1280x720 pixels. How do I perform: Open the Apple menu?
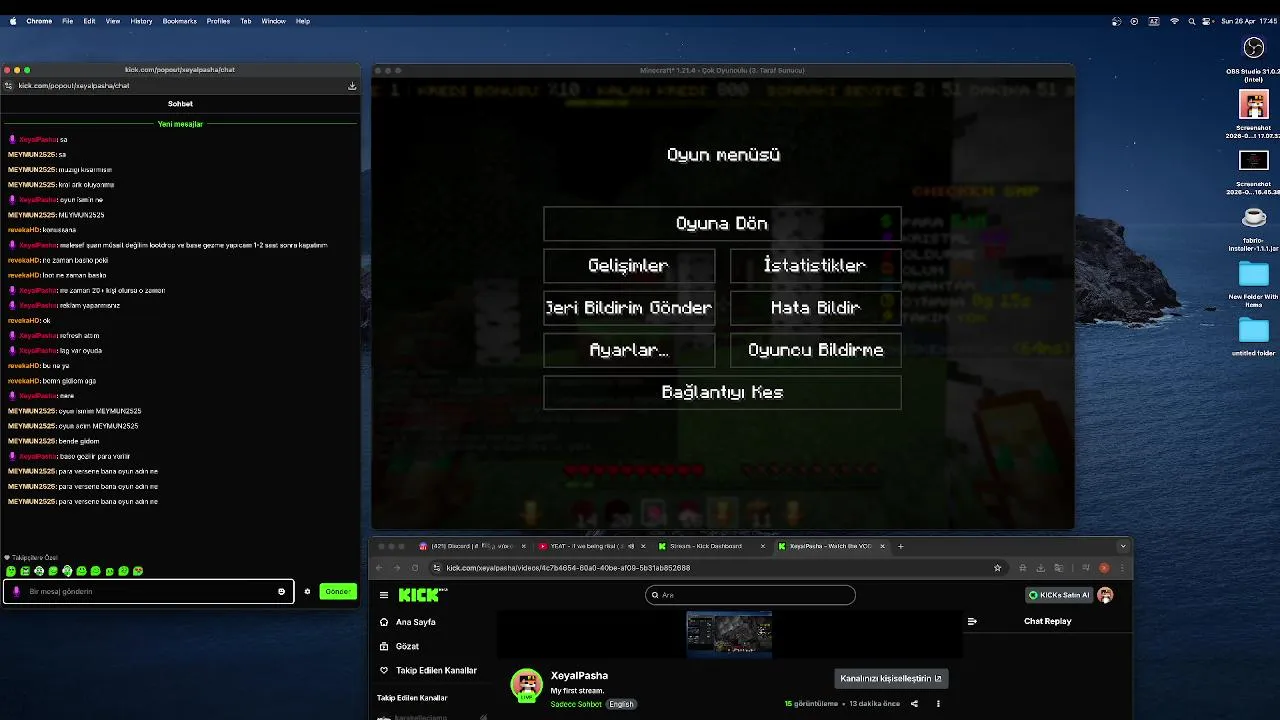pos(13,21)
